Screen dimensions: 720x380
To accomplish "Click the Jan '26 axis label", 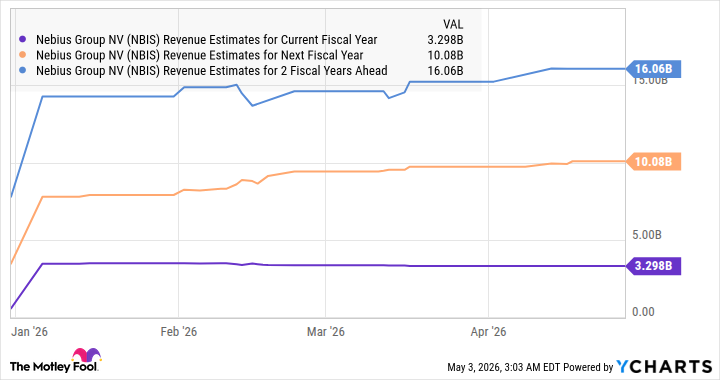I will coord(29,331).
